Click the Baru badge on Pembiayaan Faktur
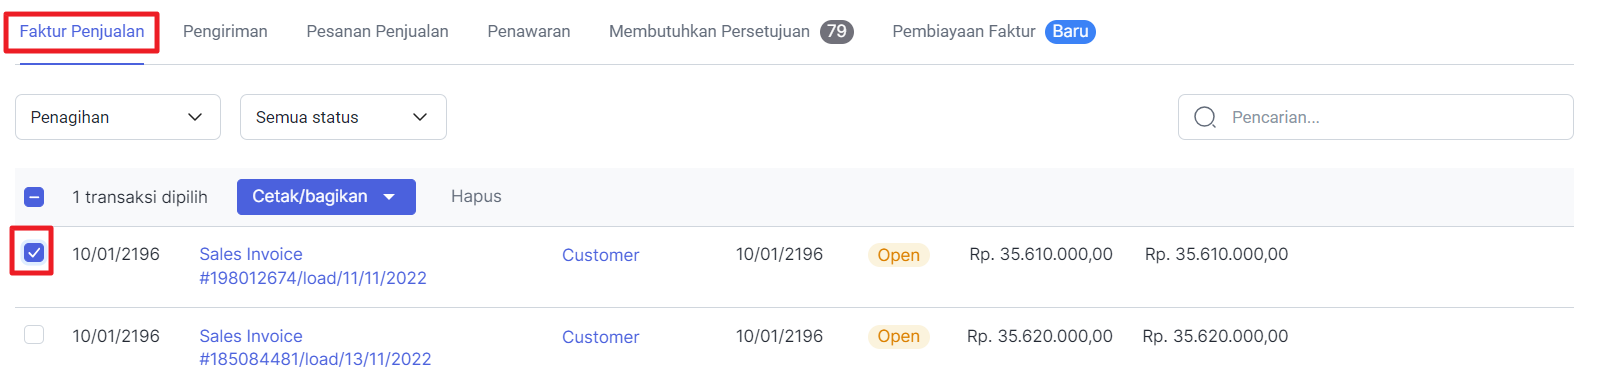The height and width of the screenshot is (381, 1600). click(1070, 32)
